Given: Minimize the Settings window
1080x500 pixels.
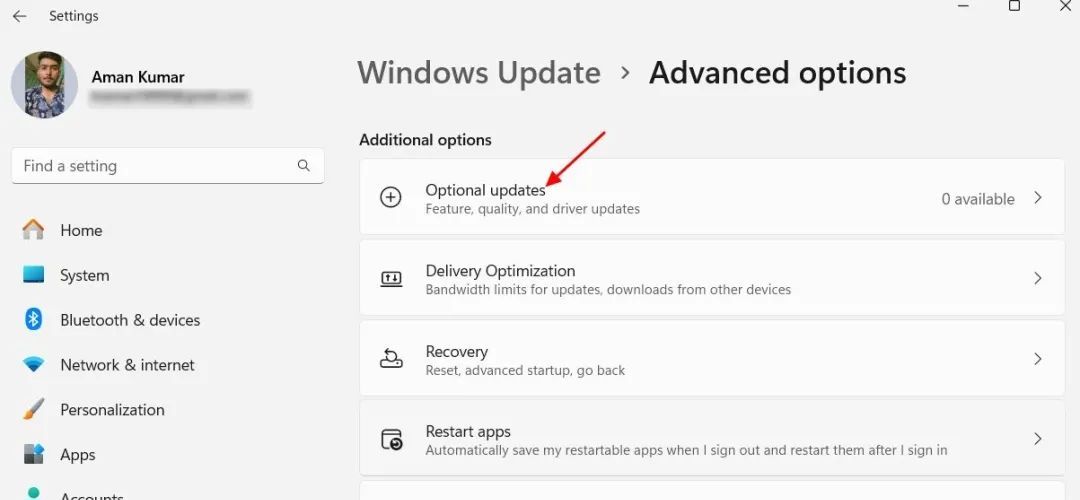Looking at the screenshot, I should (x=964, y=6).
